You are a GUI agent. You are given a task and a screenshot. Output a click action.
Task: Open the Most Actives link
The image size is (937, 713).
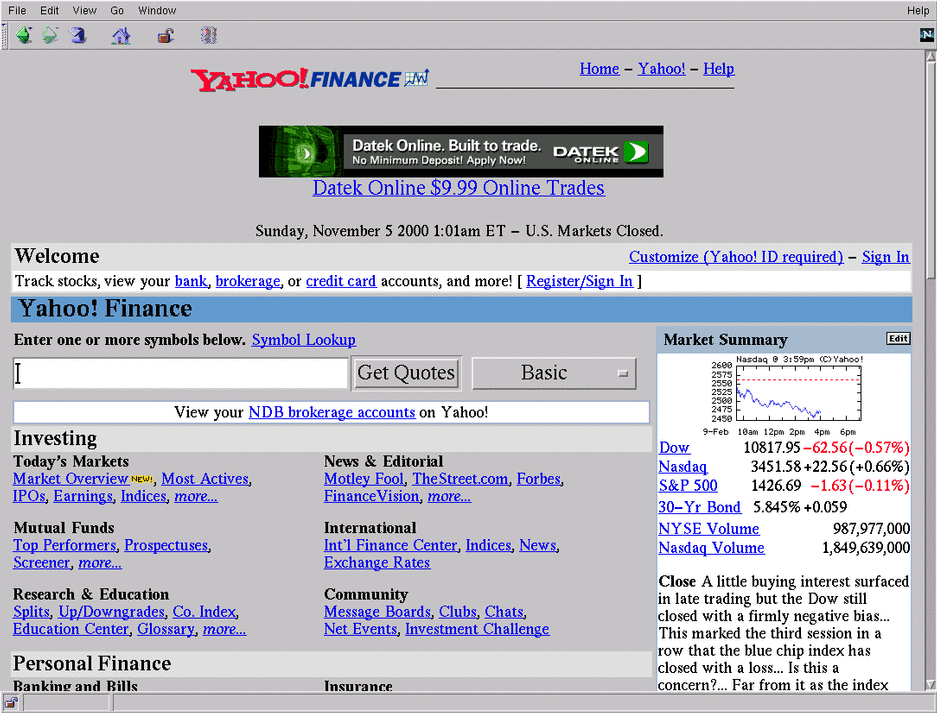205,479
